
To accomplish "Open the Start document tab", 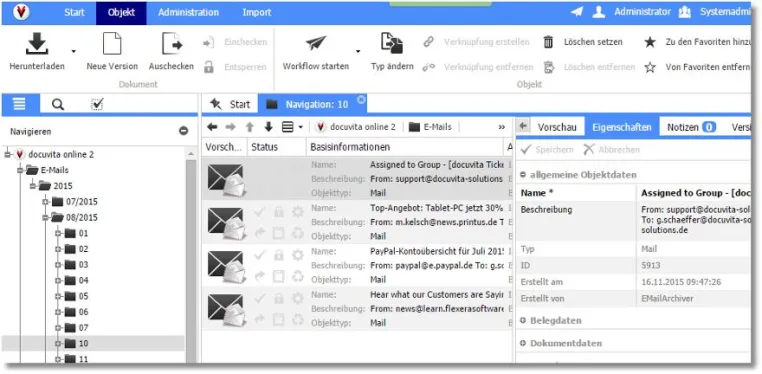I will point(230,104).
